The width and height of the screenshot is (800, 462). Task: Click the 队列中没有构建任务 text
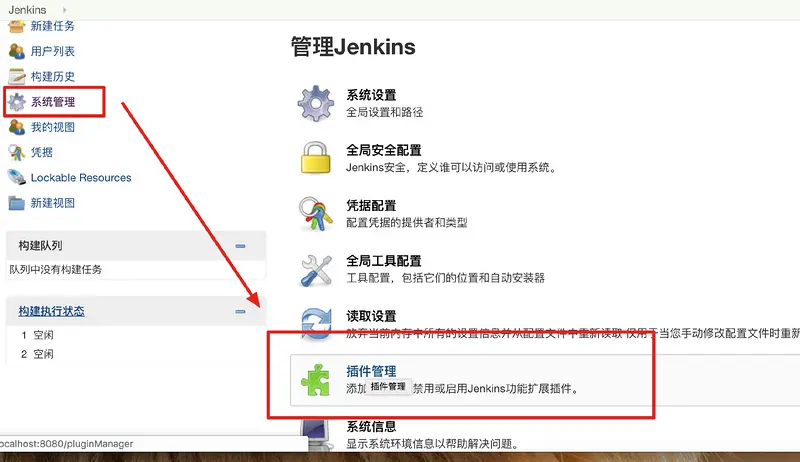pyautogui.click(x=56, y=269)
